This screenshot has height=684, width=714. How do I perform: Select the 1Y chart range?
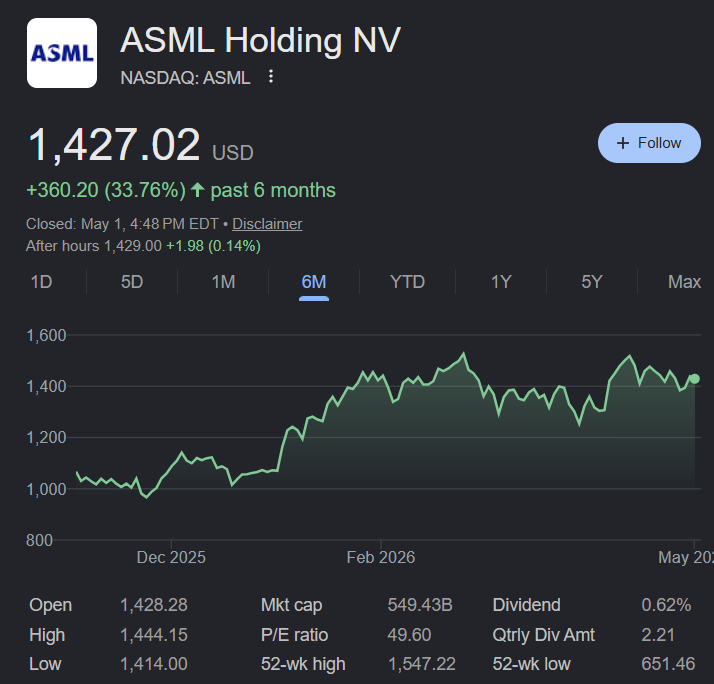[501, 282]
